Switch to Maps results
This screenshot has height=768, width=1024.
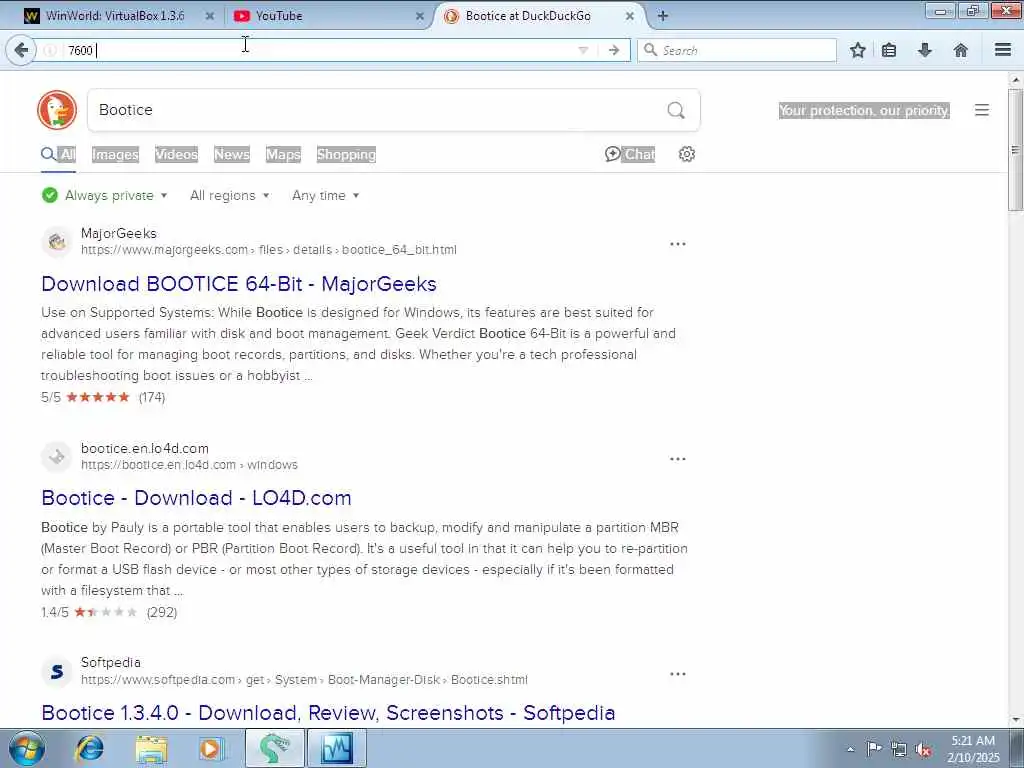[x=283, y=154]
